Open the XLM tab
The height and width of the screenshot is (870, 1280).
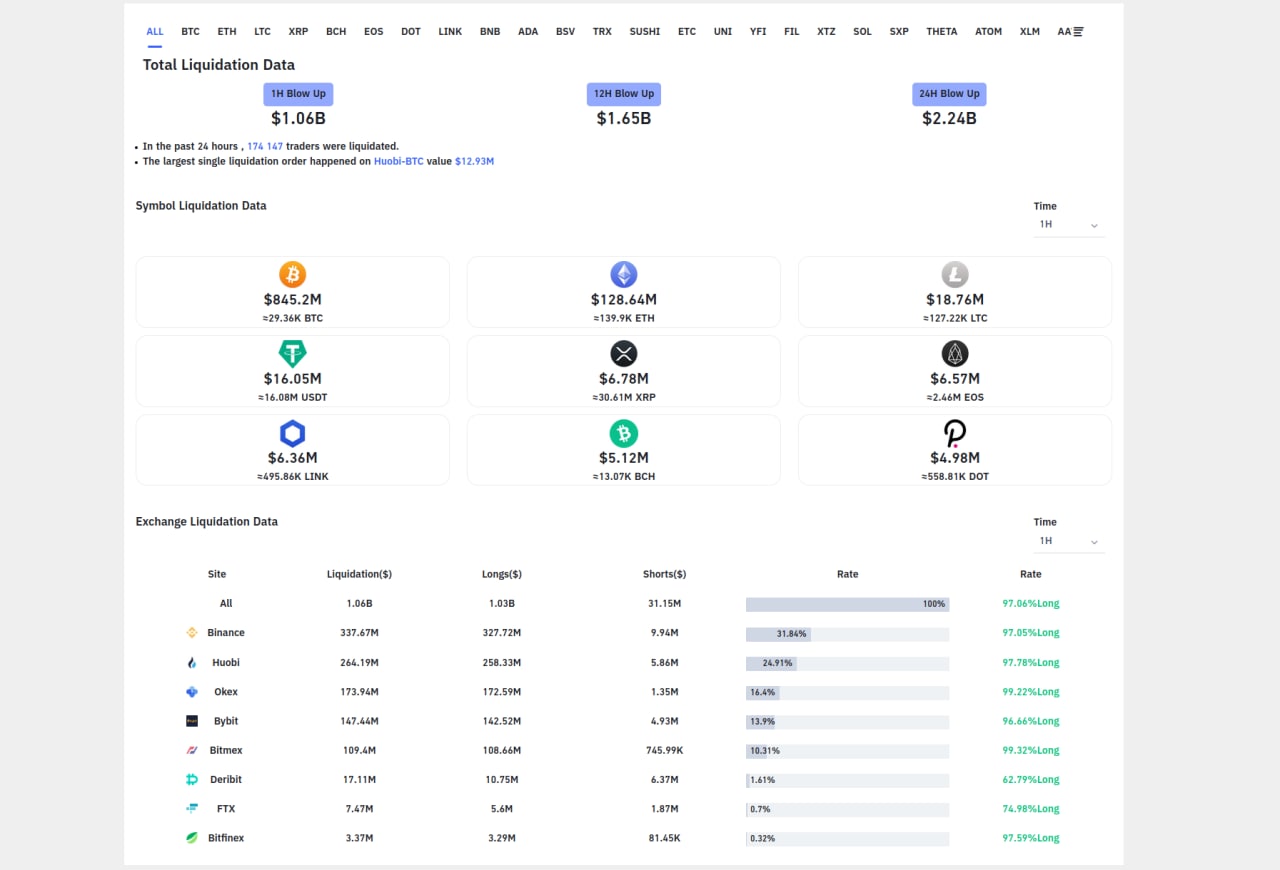click(x=1030, y=32)
